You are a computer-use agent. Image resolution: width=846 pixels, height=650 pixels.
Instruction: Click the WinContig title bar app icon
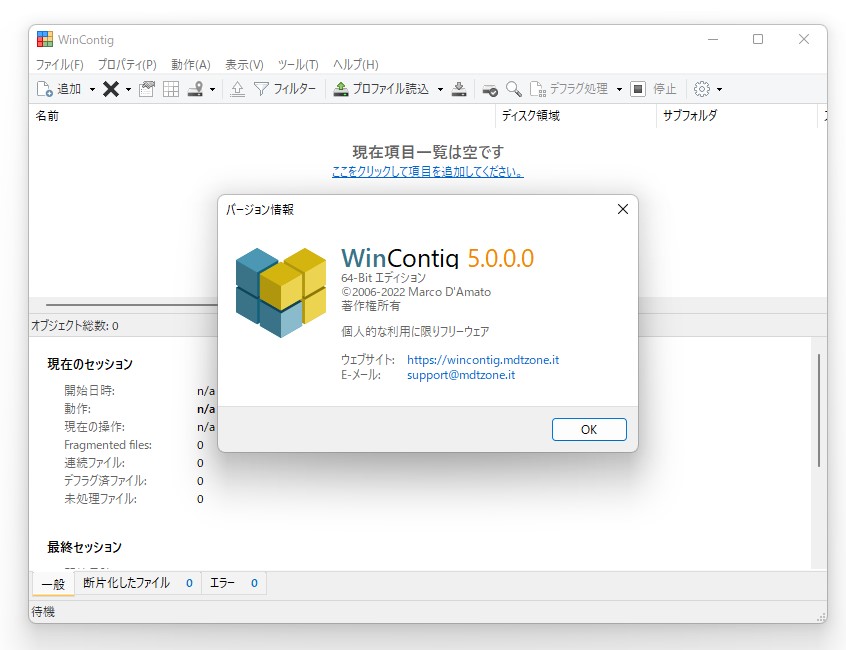pos(45,39)
